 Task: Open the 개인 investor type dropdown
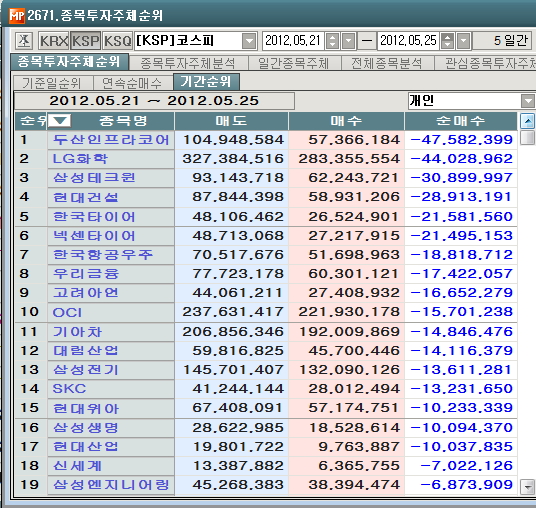tap(528, 101)
